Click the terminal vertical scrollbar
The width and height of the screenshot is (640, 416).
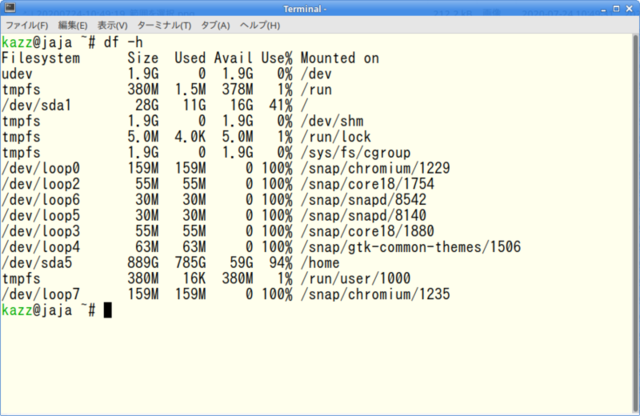[636, 224]
